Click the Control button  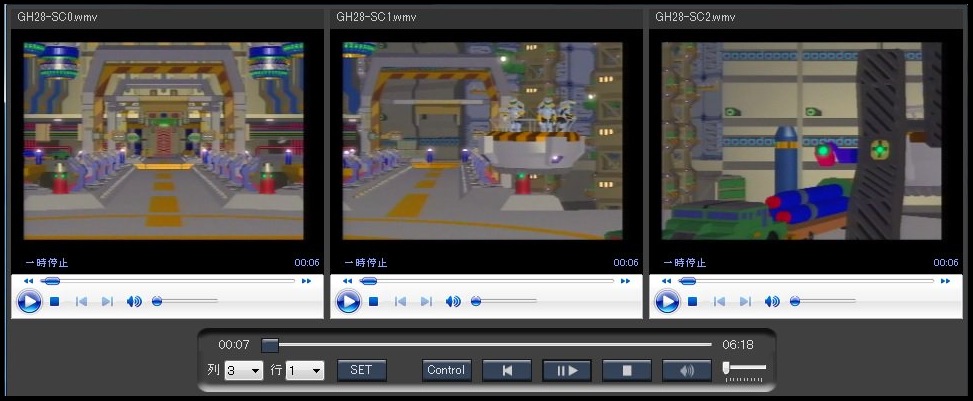pyautogui.click(x=446, y=370)
